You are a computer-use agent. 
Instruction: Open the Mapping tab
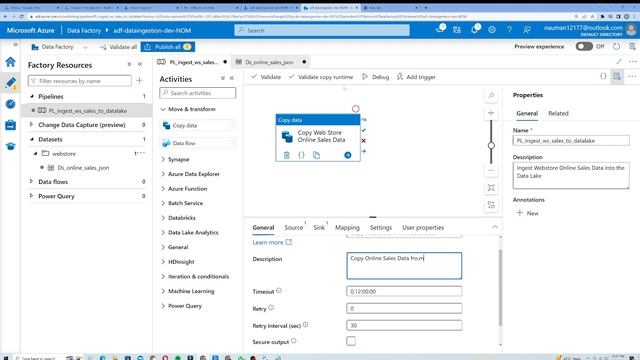coord(347,227)
